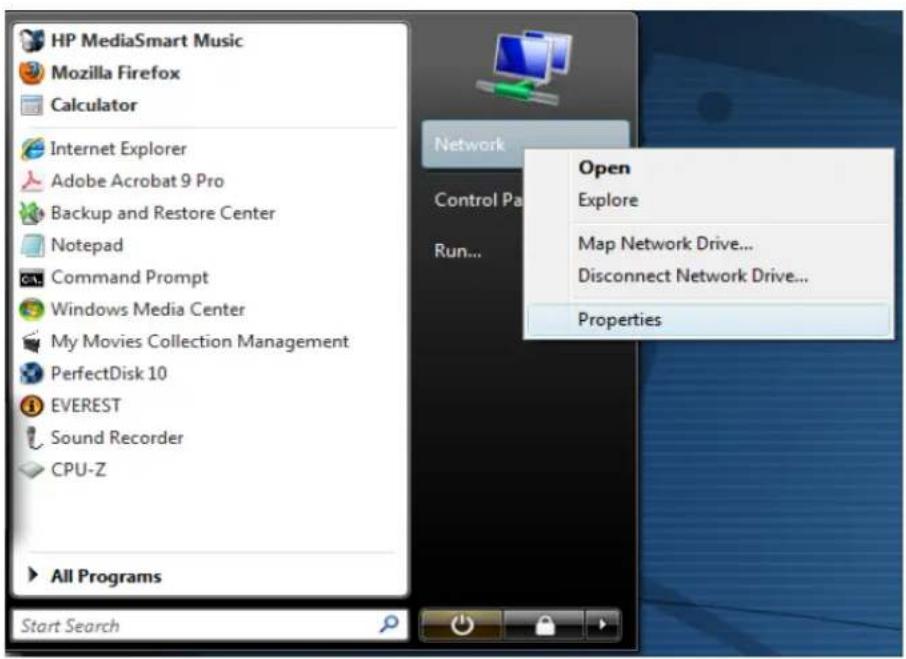Open the Sound Recorder label

(117, 438)
